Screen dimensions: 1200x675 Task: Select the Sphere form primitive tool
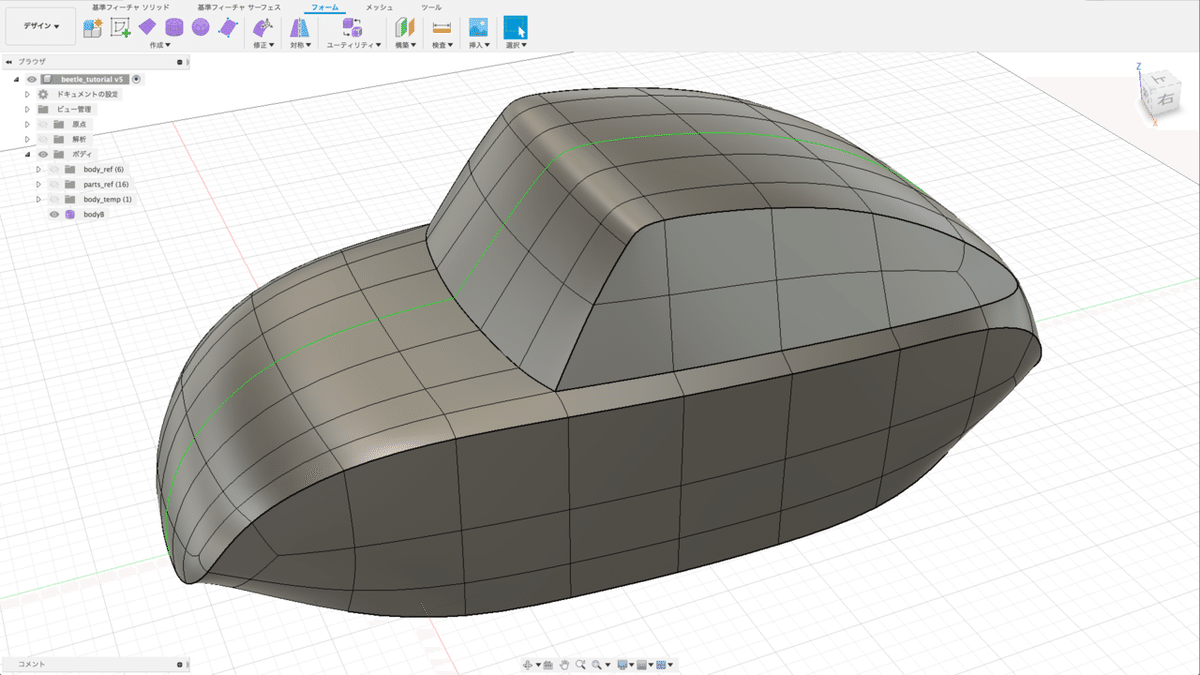(x=200, y=27)
